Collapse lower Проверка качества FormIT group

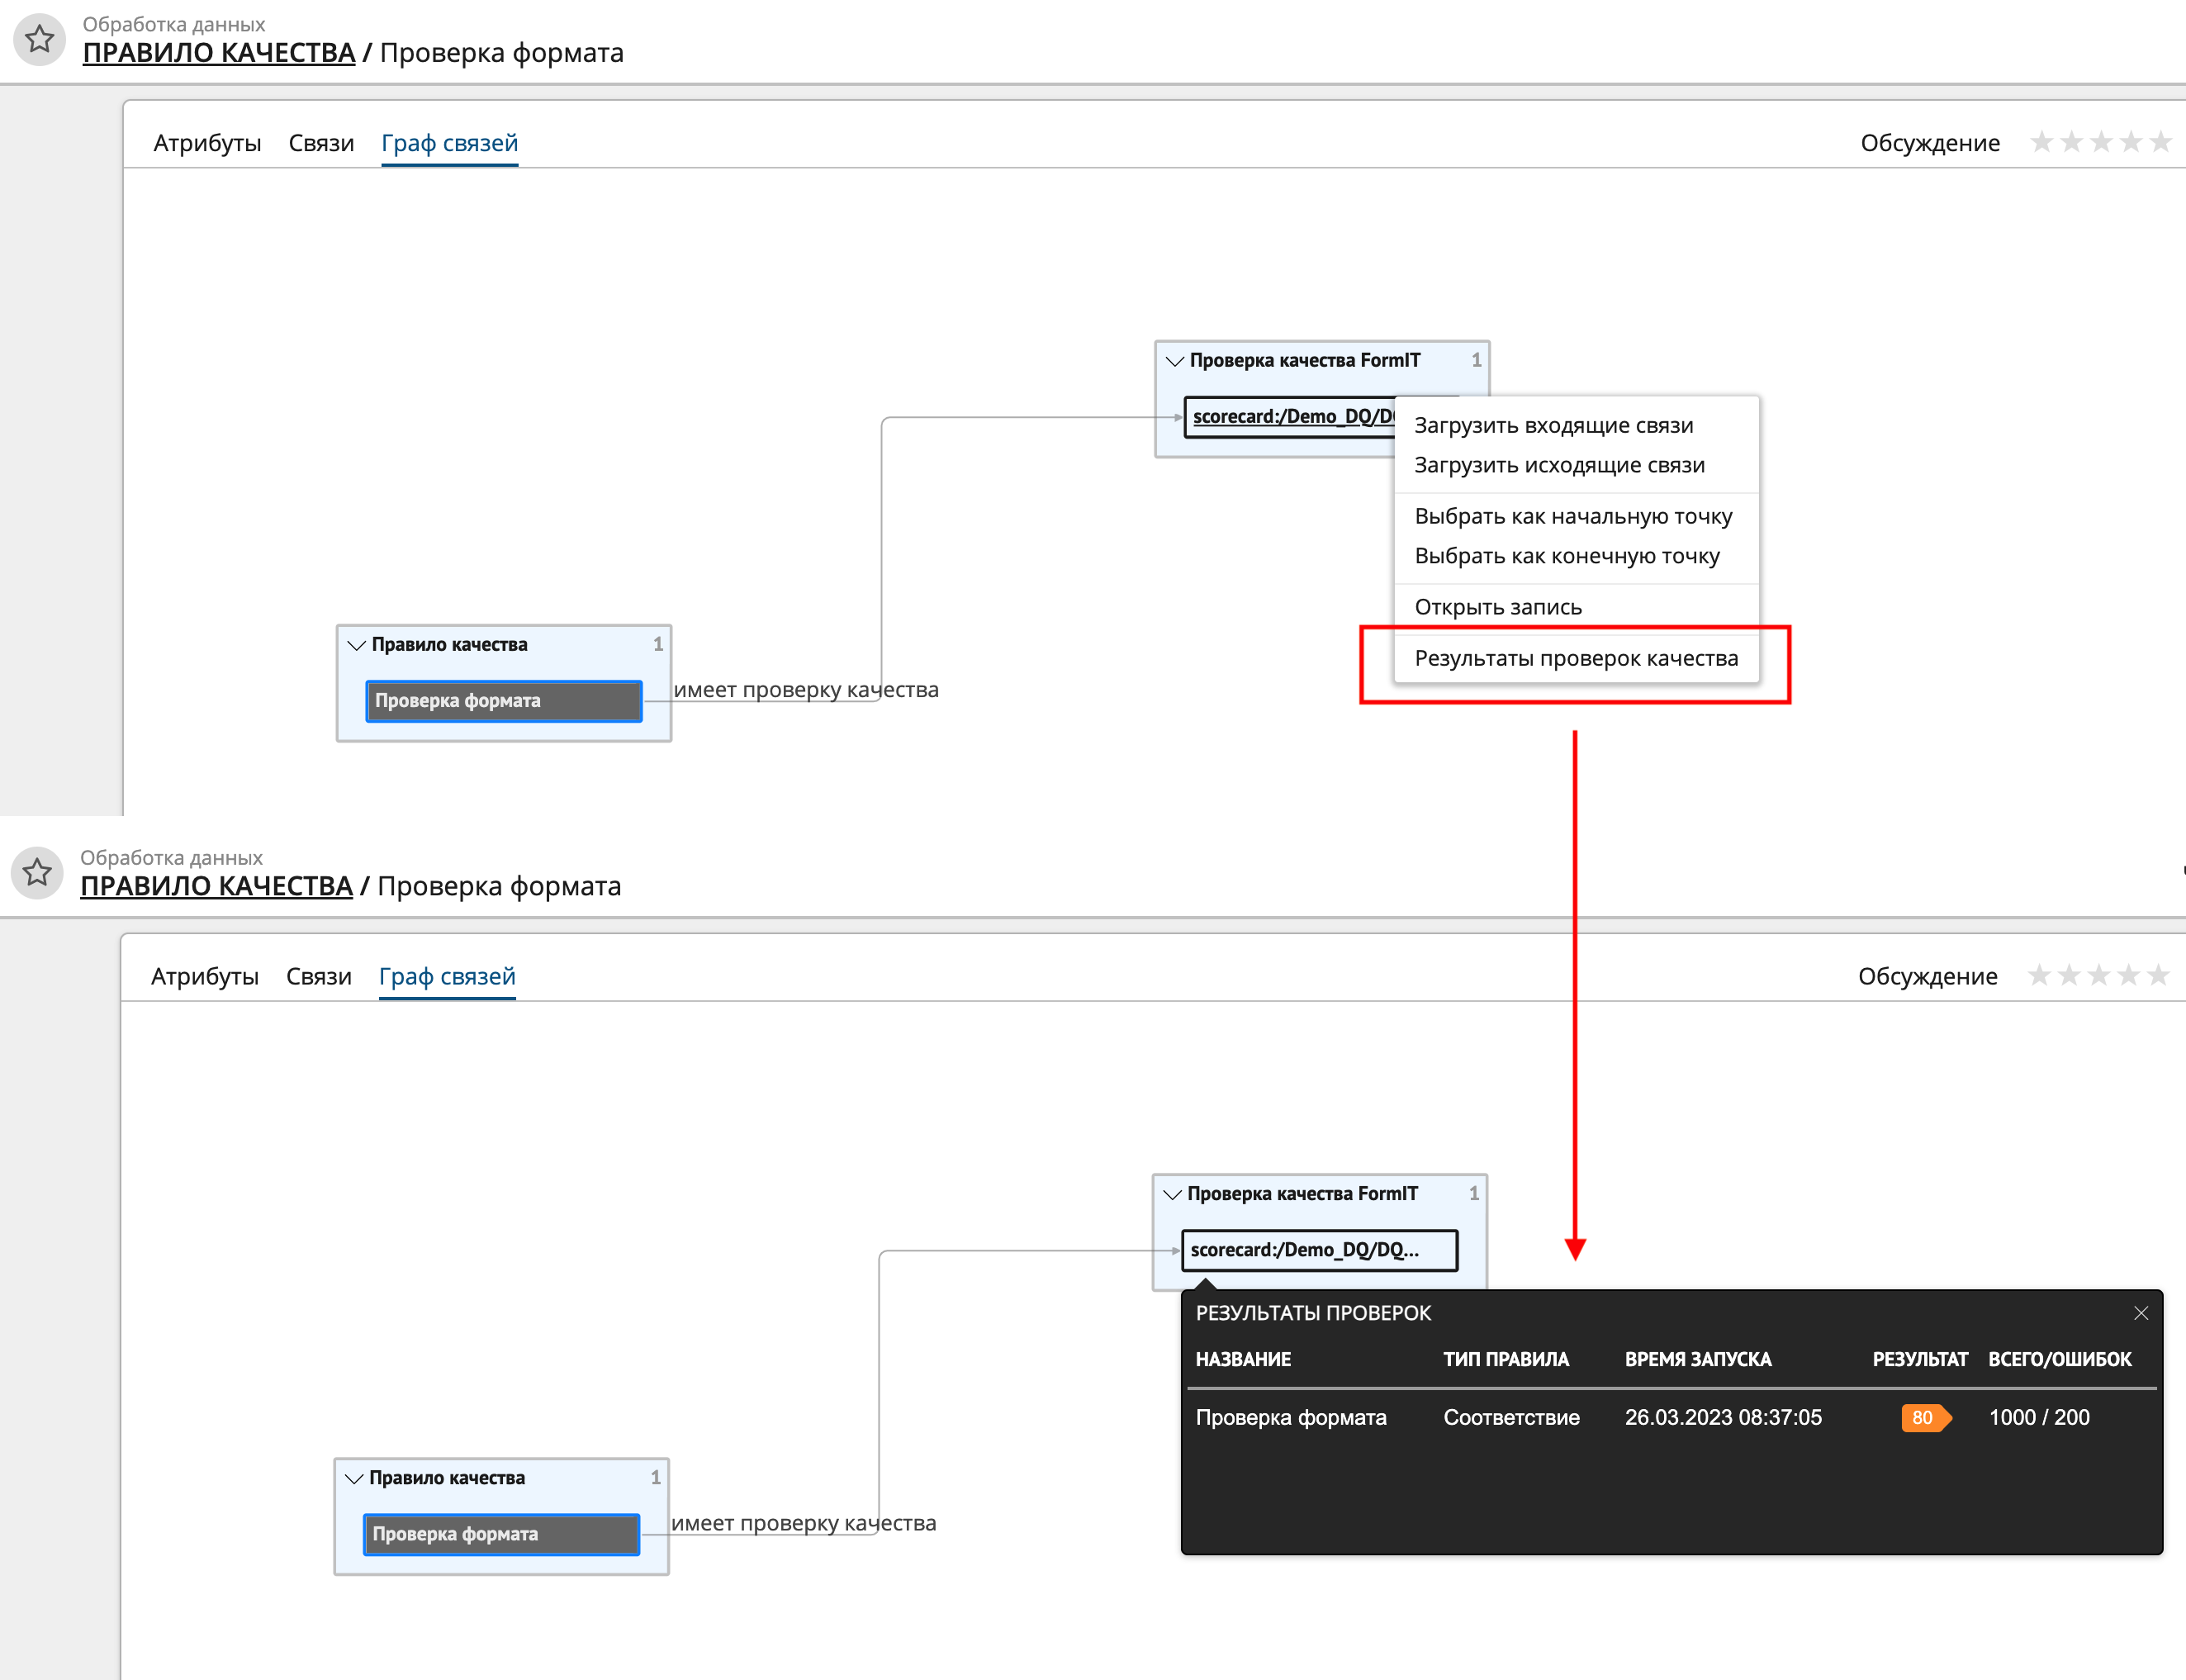coord(1172,1194)
